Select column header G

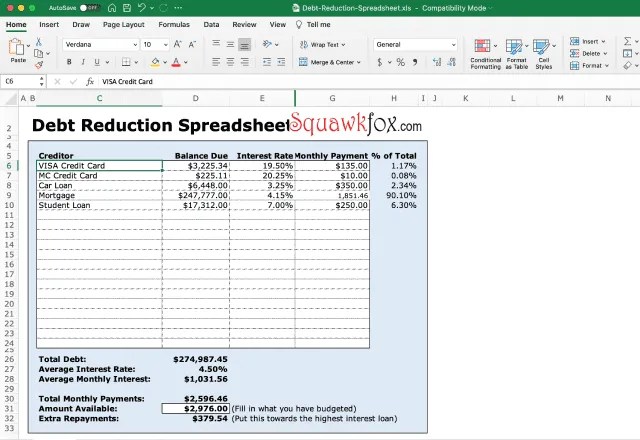(332, 98)
